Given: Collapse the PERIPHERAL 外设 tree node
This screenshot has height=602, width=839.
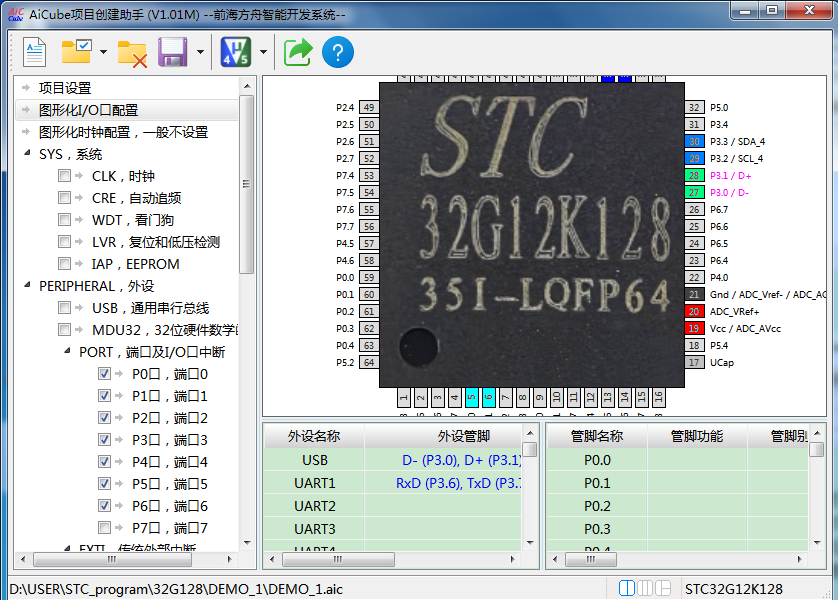Looking at the screenshot, I should tap(27, 285).
